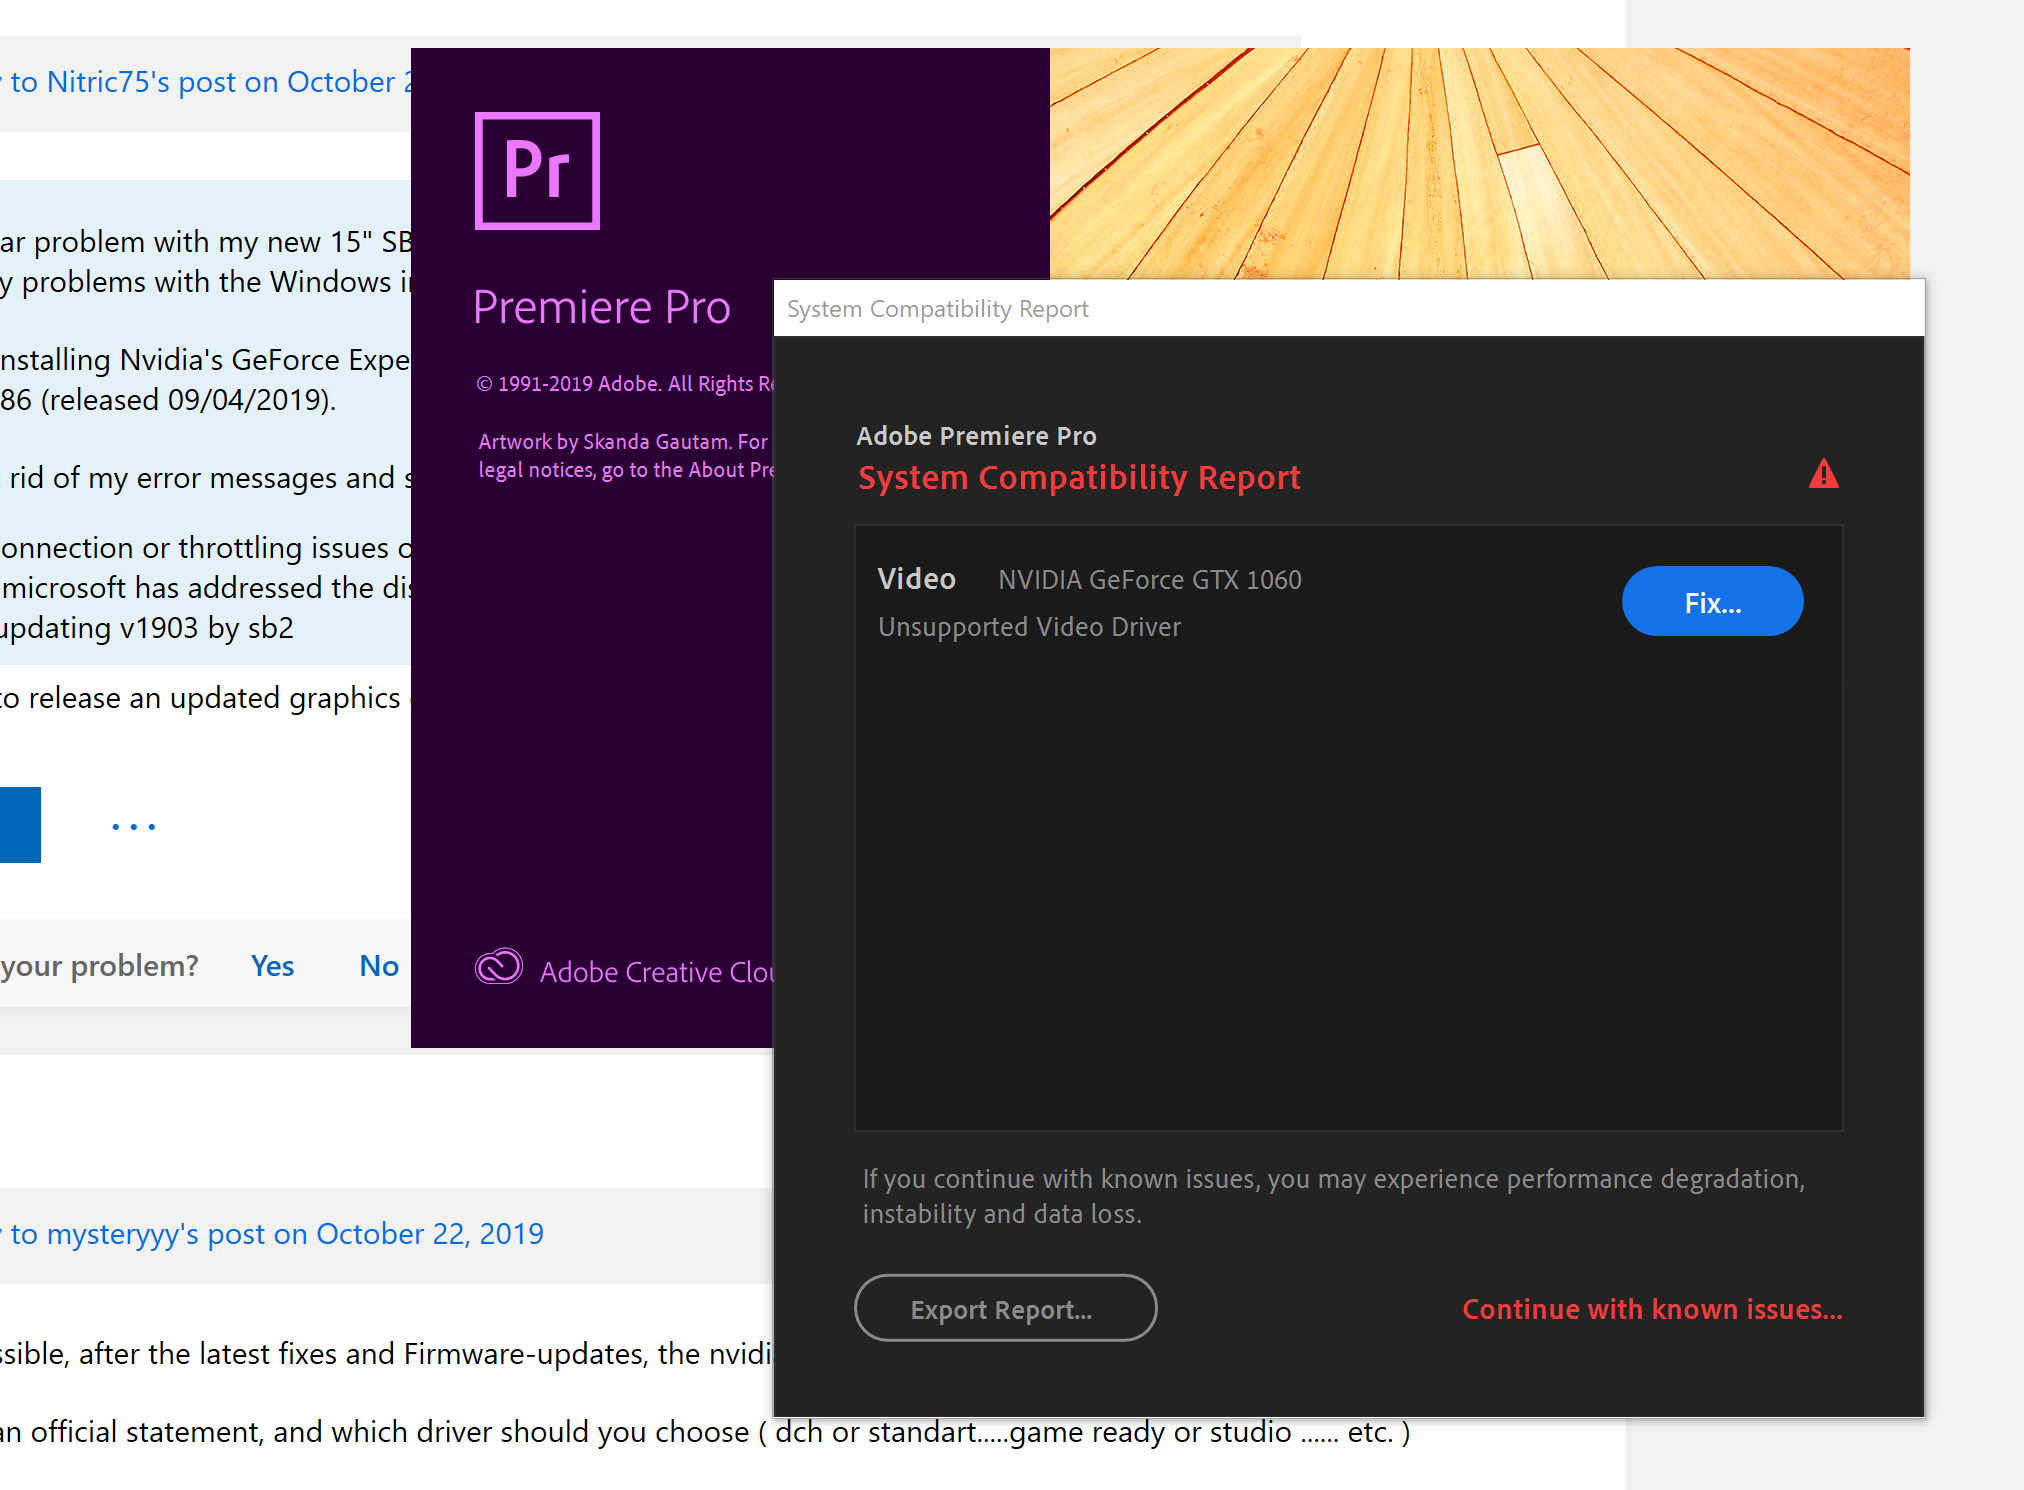Click the Adobe Creative Cloud icon

[x=499, y=967]
